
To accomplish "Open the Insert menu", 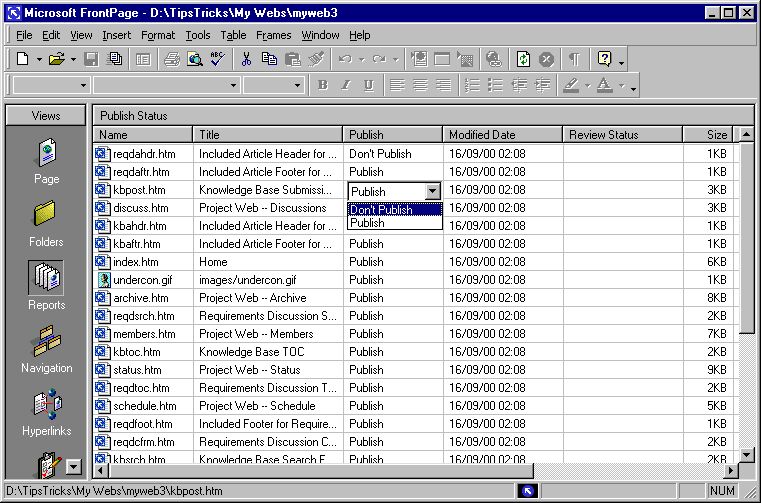I will coord(116,35).
